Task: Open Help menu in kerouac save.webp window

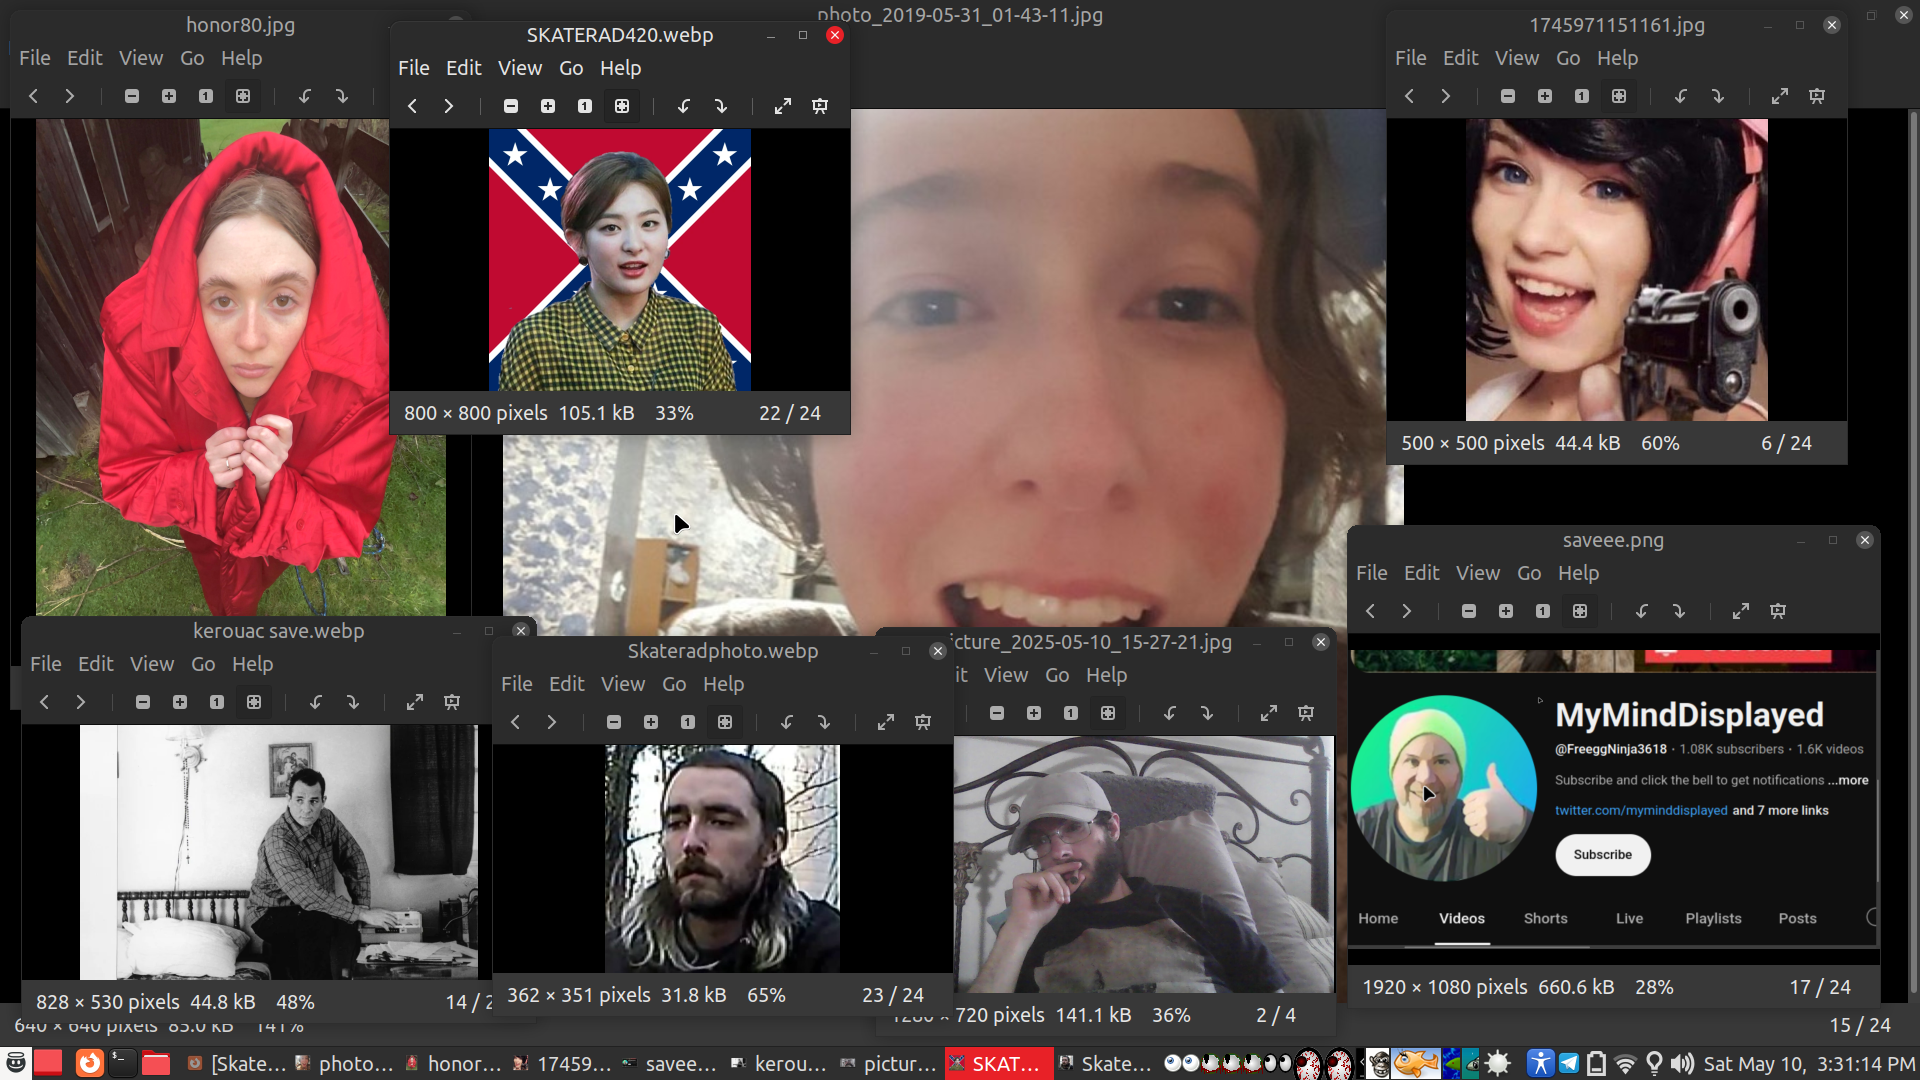Action: [x=252, y=664]
